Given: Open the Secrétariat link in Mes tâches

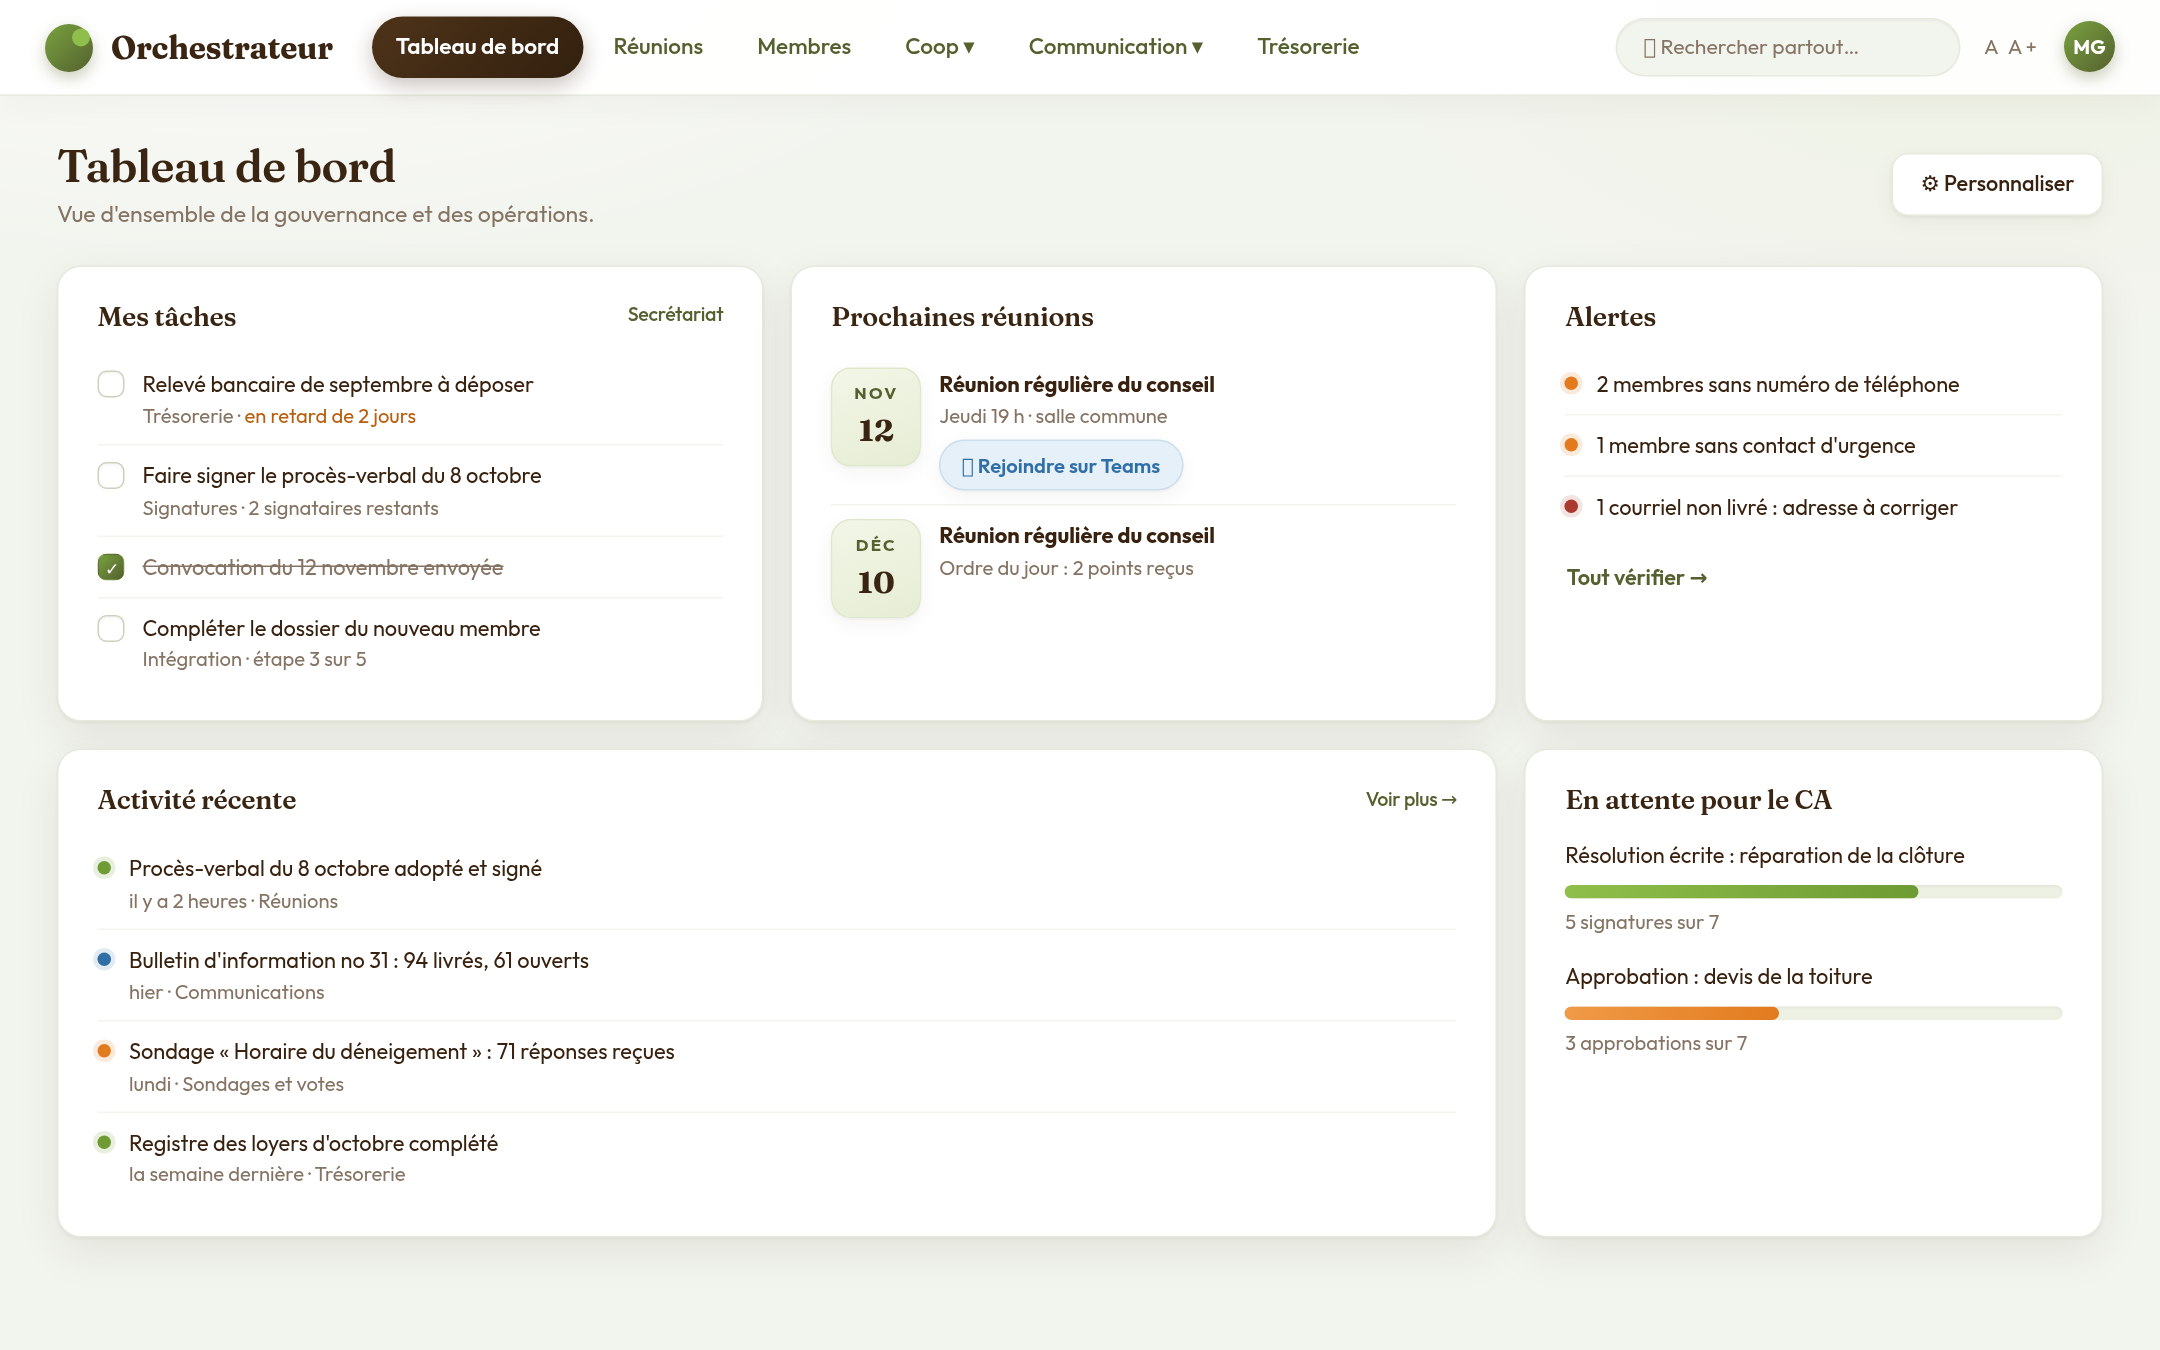Looking at the screenshot, I should (x=675, y=315).
